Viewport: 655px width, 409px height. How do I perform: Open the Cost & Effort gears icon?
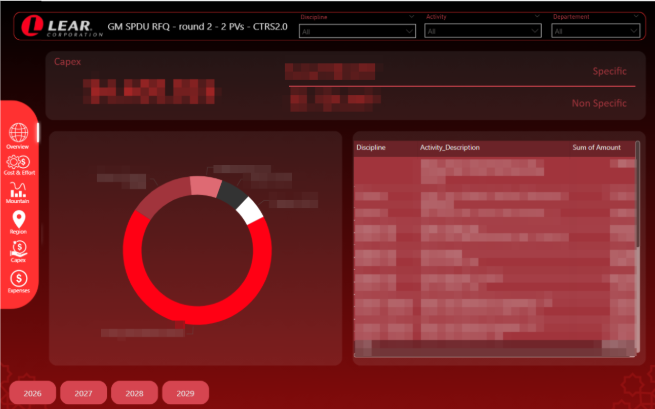[x=19, y=162]
